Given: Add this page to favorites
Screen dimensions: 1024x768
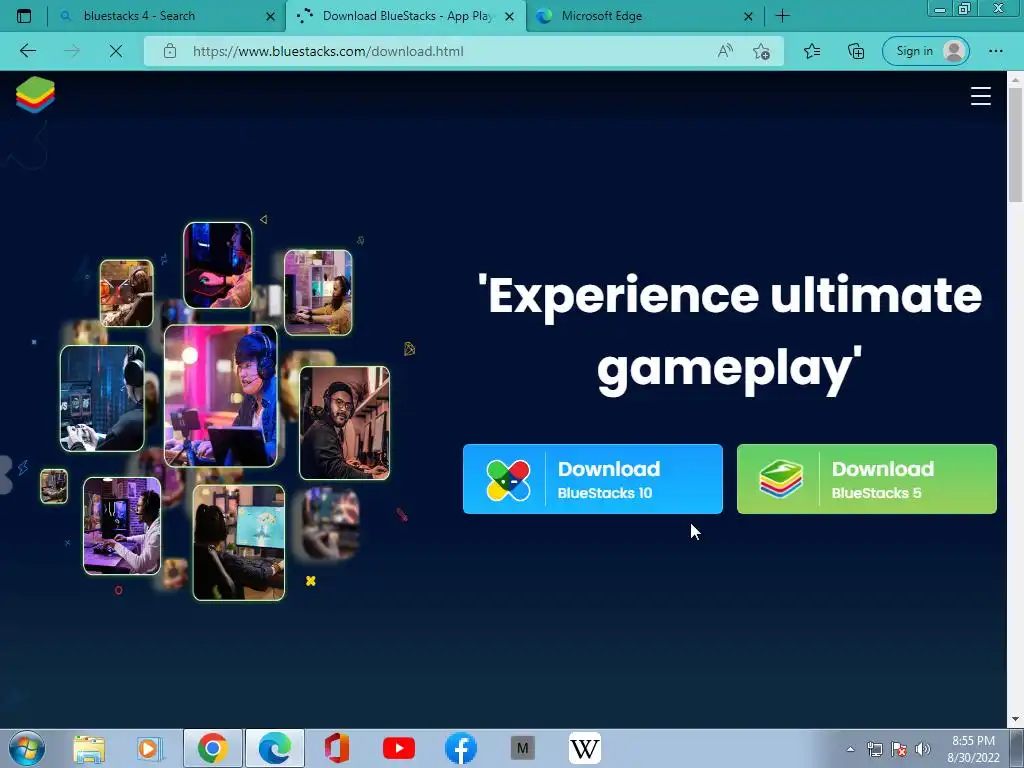Looking at the screenshot, I should point(761,51).
